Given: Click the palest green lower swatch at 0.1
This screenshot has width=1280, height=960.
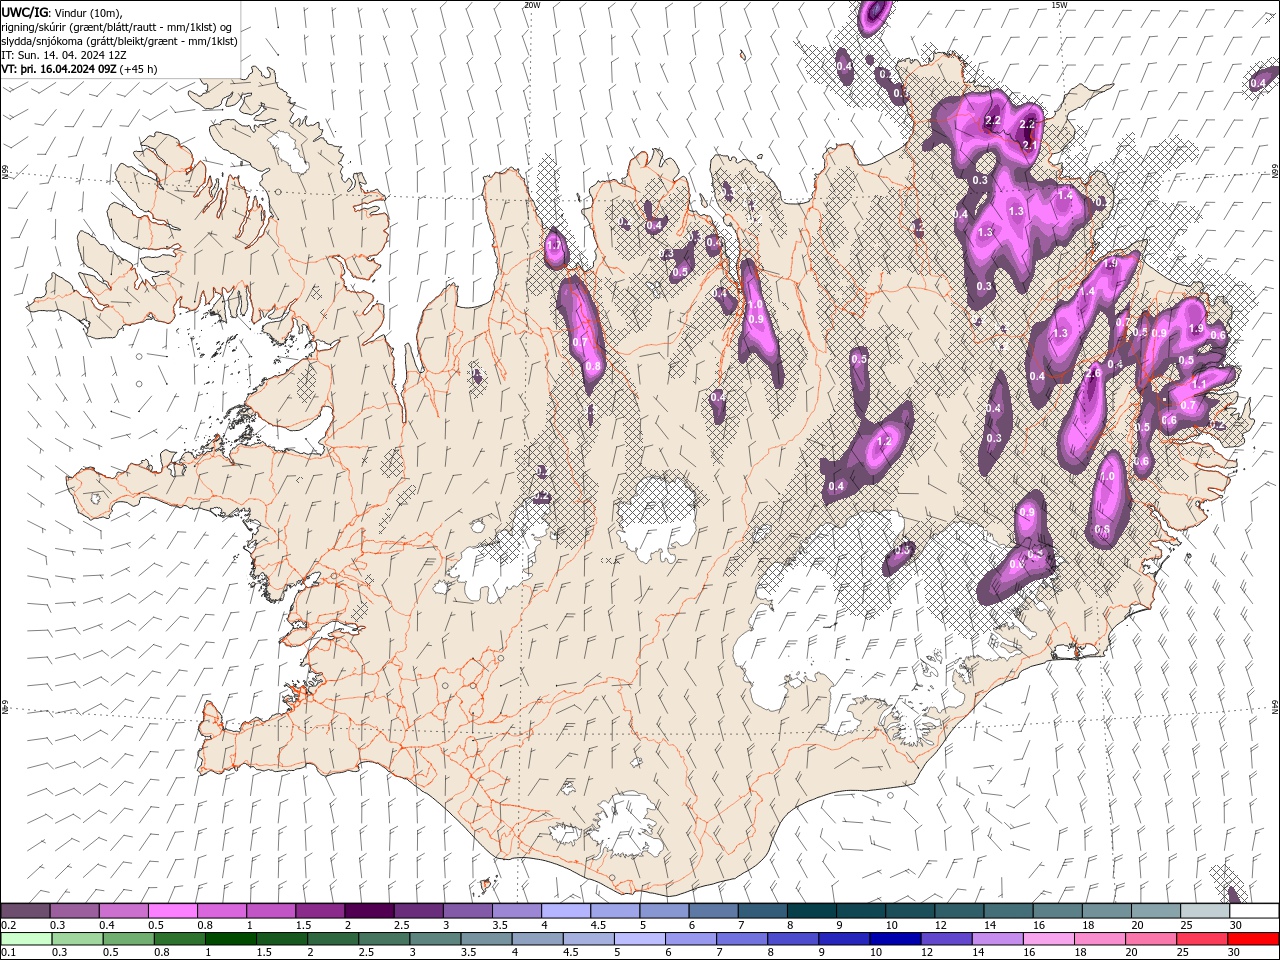Looking at the screenshot, I should pos(26,939).
